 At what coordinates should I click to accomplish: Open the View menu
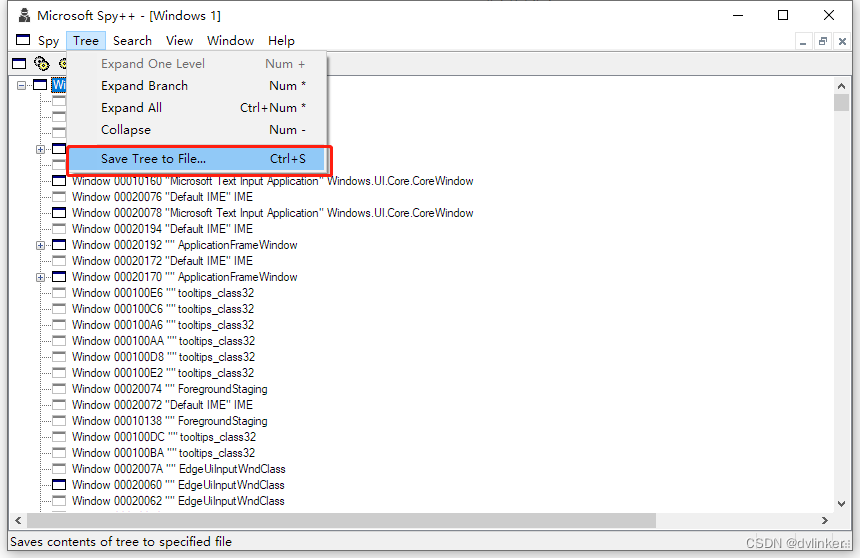(x=179, y=41)
